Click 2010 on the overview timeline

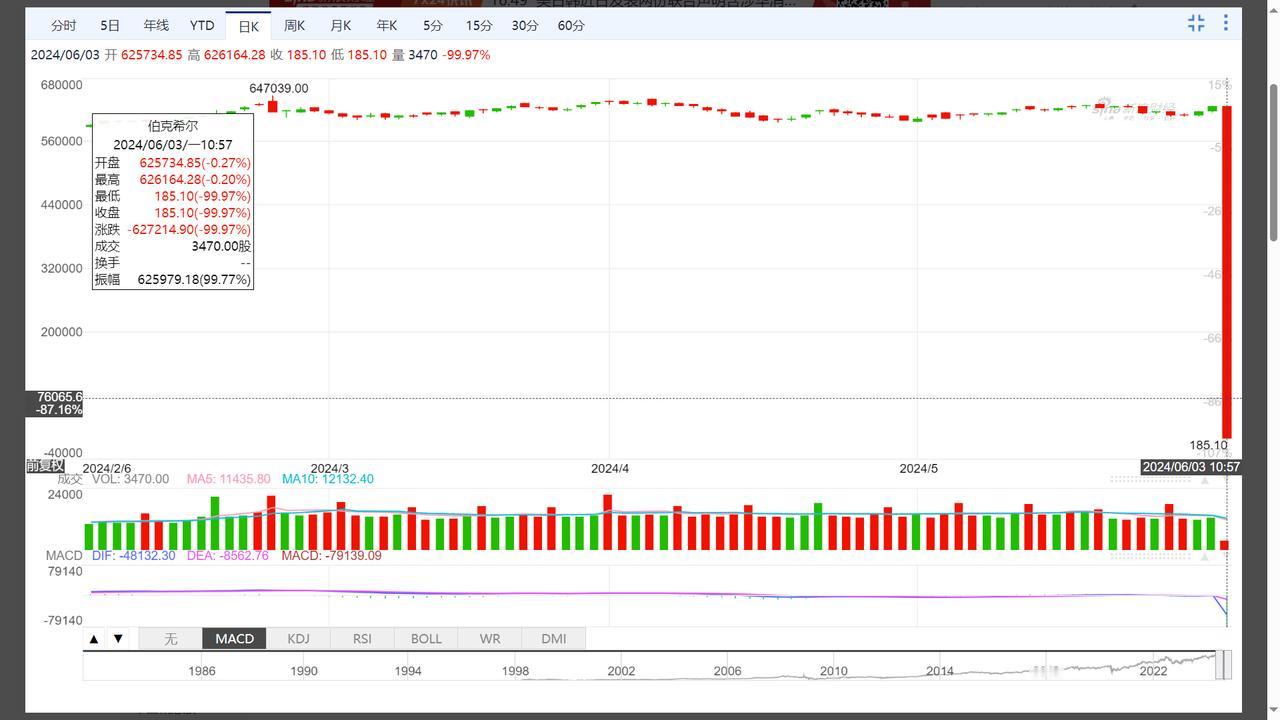pyautogui.click(x=833, y=671)
